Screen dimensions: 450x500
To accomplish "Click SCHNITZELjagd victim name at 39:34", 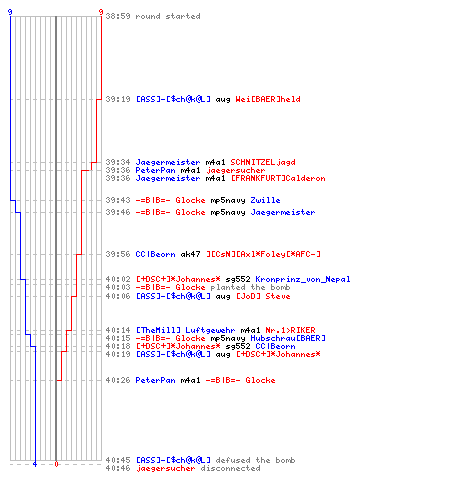I will pos(263,162).
